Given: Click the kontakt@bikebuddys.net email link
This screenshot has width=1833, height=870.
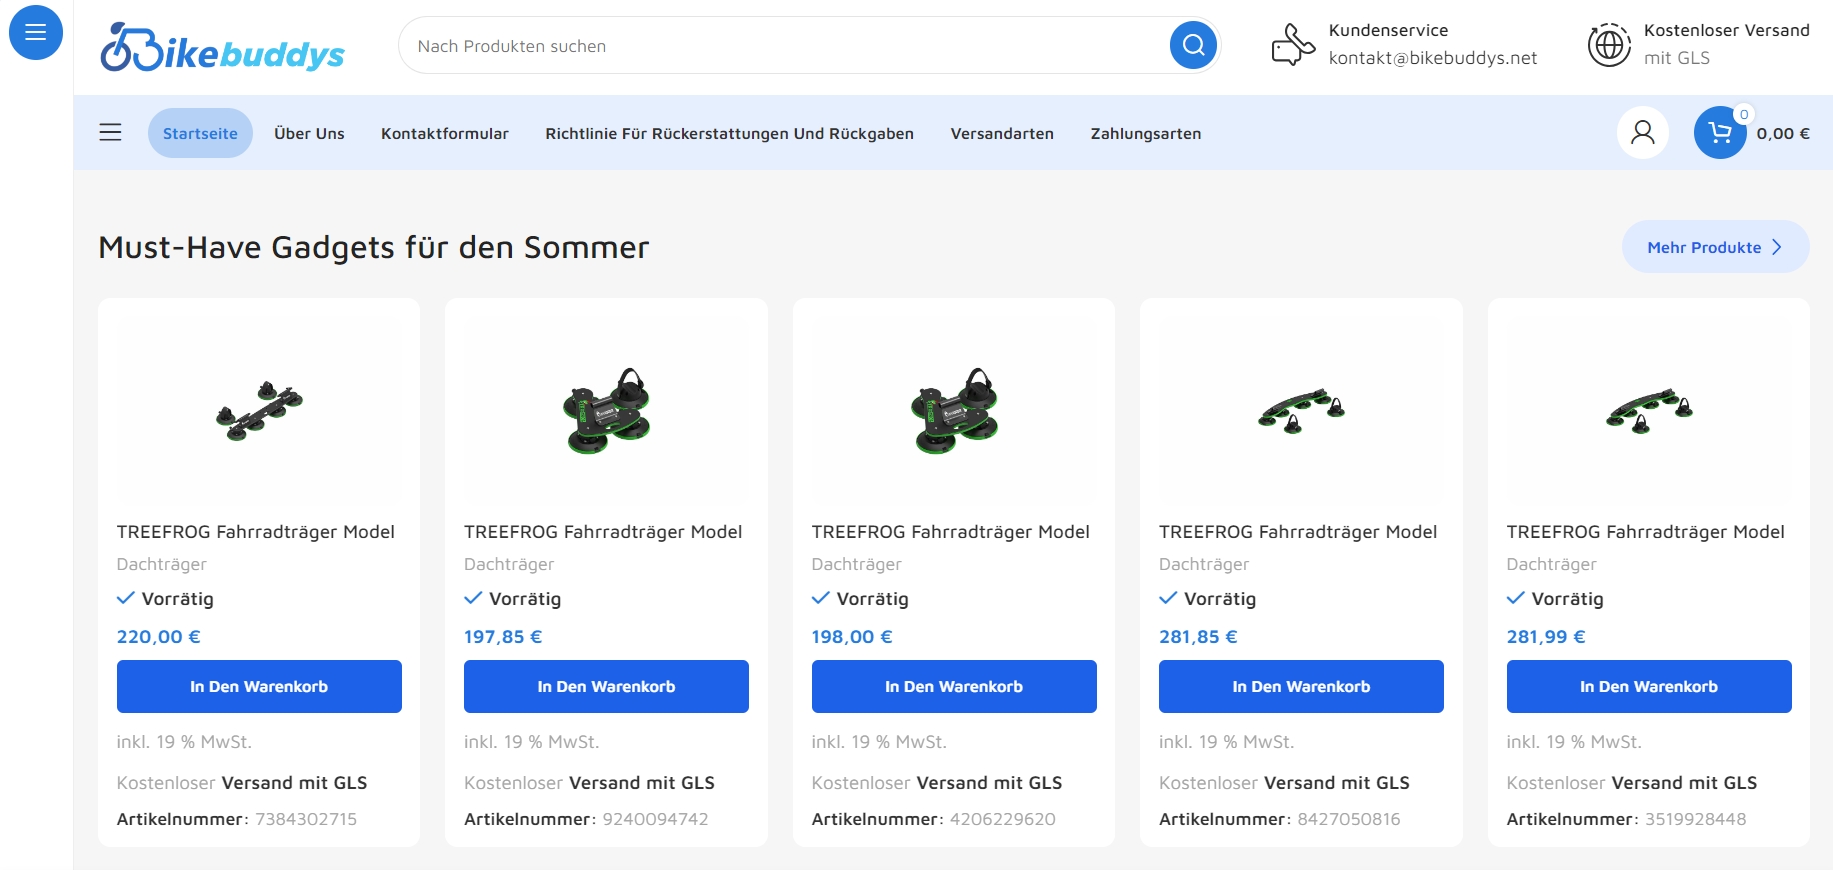Looking at the screenshot, I should click(1432, 58).
